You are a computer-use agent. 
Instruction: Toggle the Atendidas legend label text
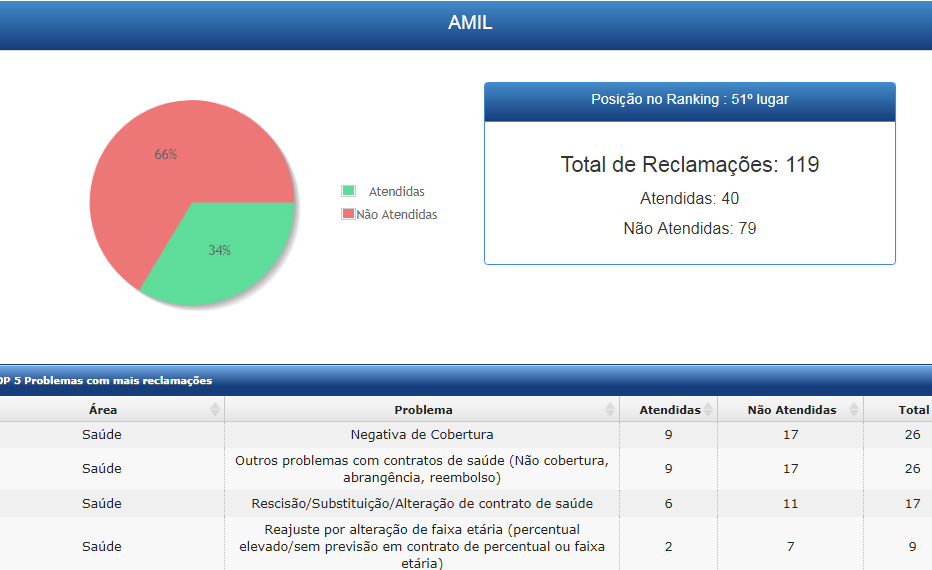tap(396, 191)
